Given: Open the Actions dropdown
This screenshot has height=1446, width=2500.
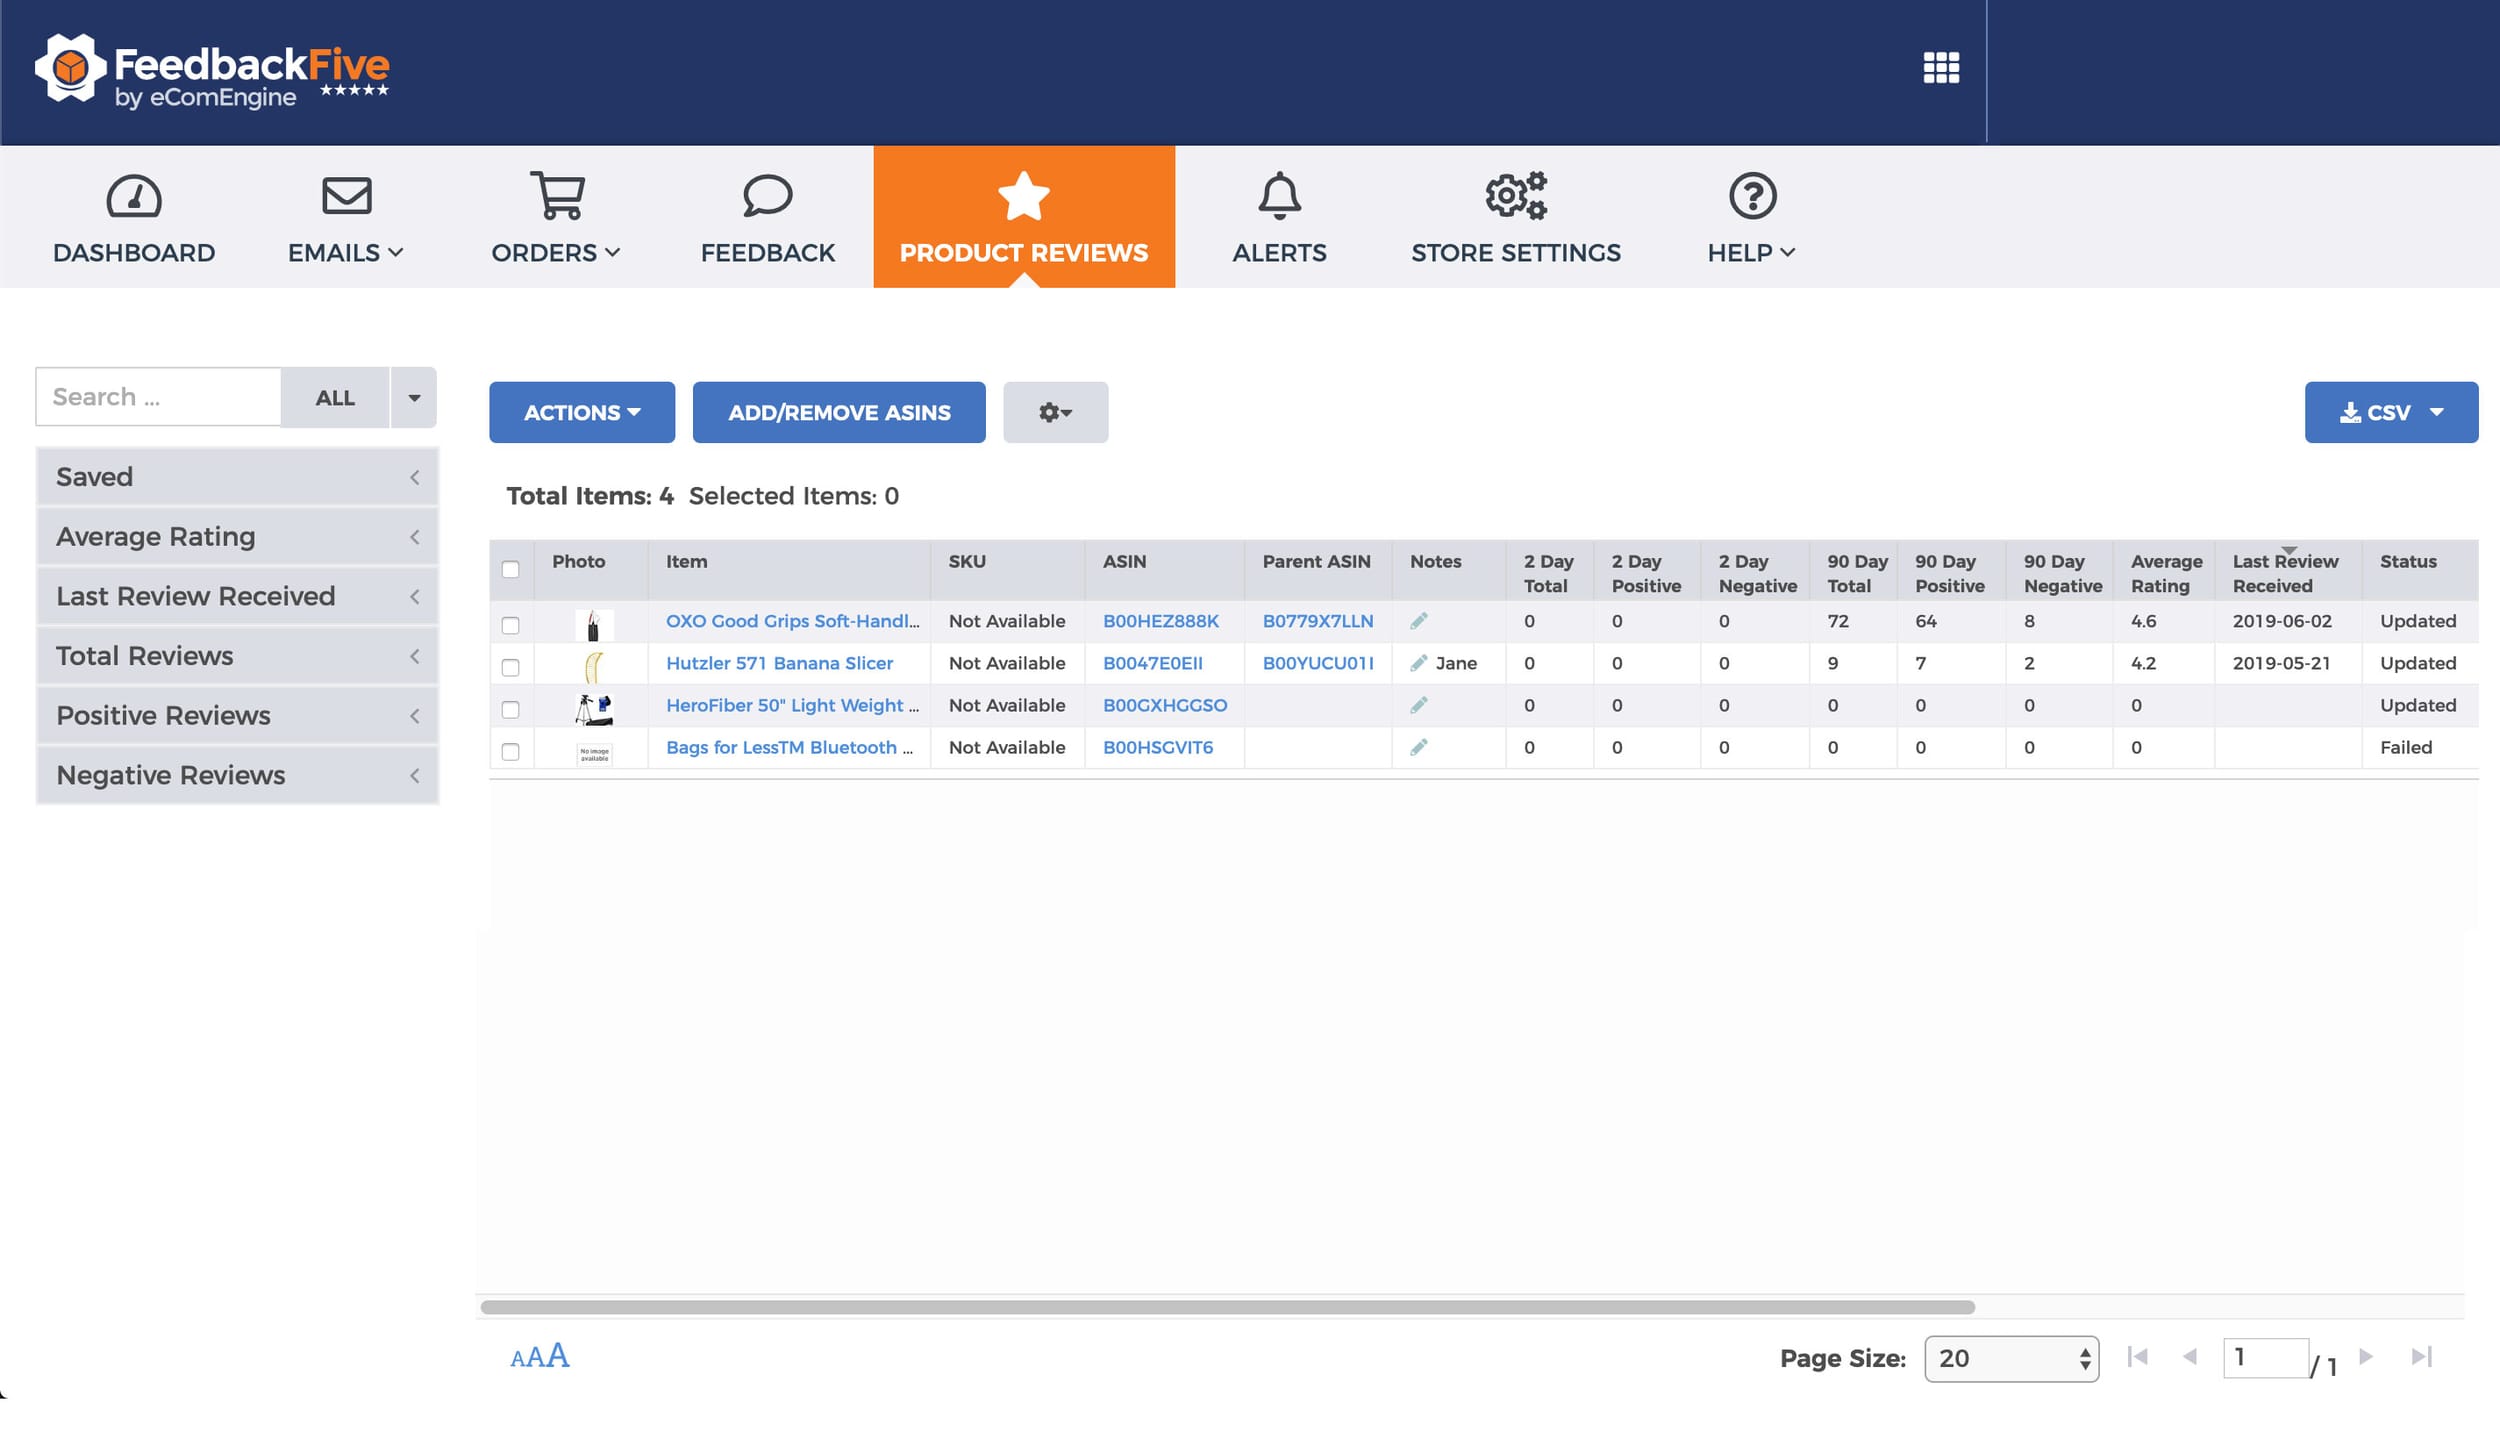Looking at the screenshot, I should (582, 412).
